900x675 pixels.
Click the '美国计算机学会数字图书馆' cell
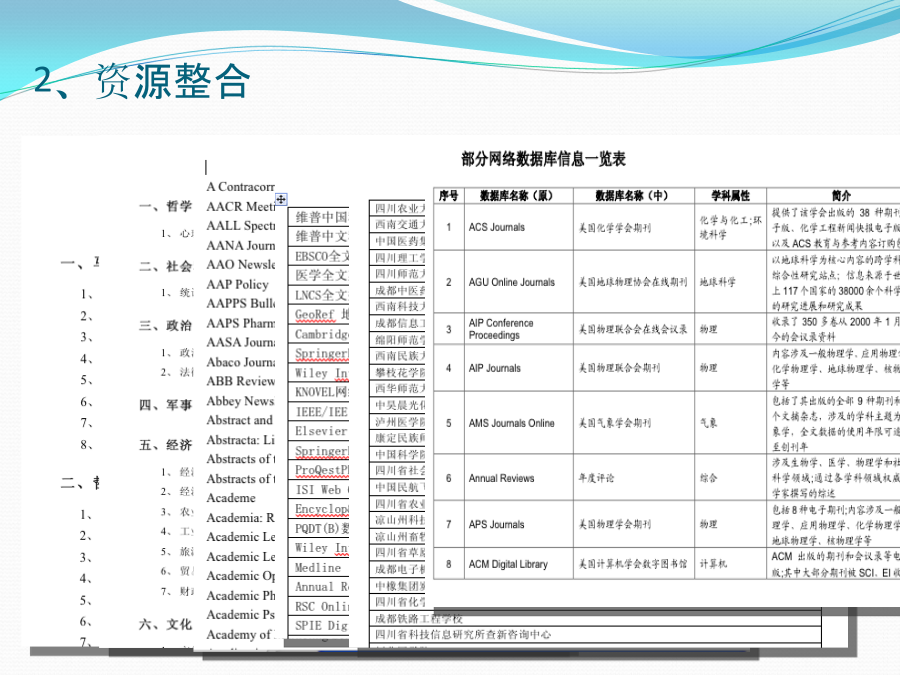(633, 564)
